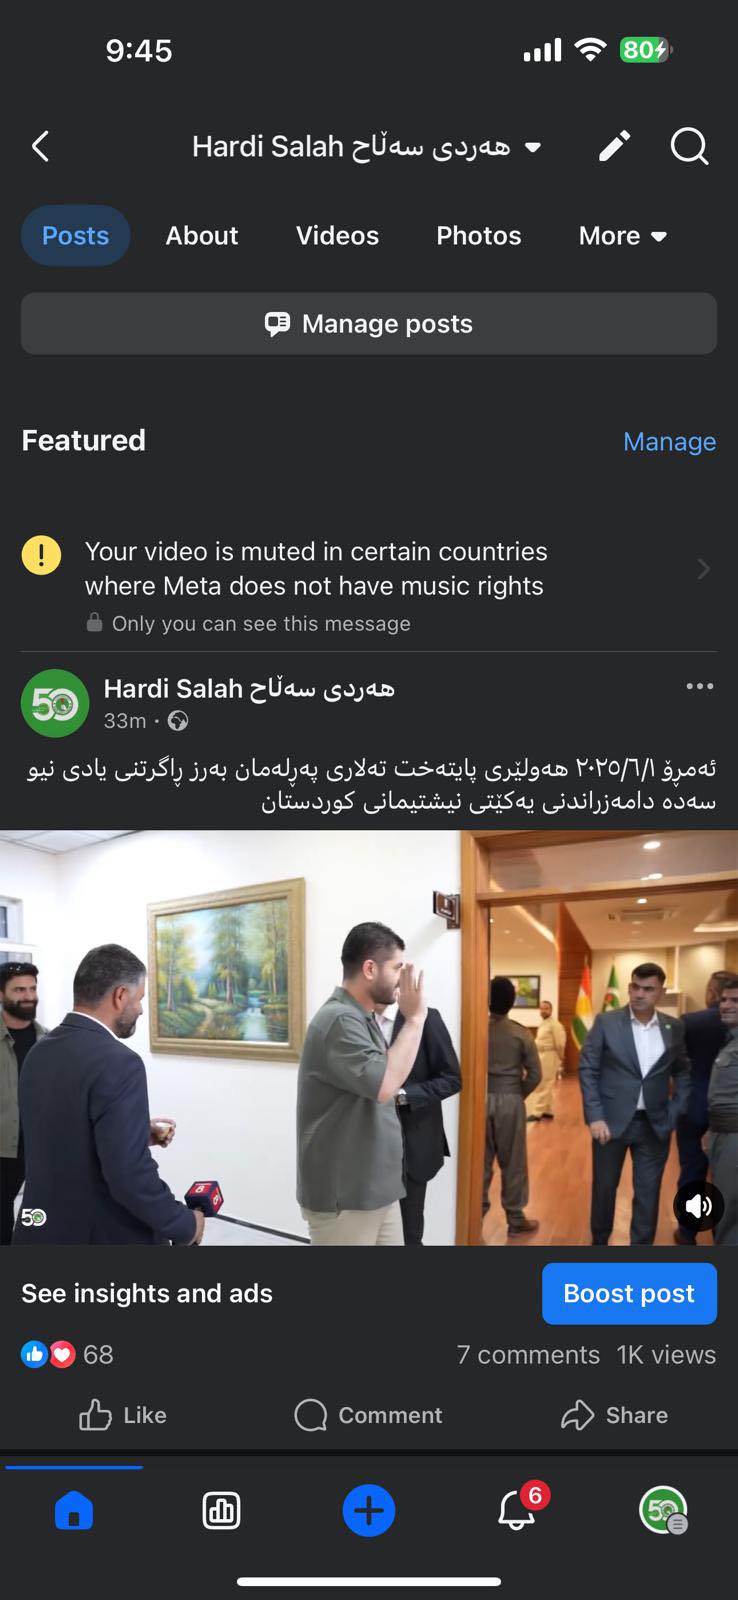Open the insights dashboard bar-chart icon
The height and width of the screenshot is (1600, 738).
click(x=221, y=1510)
